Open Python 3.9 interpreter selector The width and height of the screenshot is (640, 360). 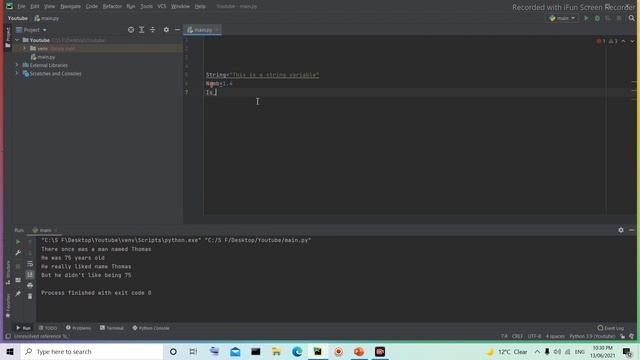pos(592,336)
